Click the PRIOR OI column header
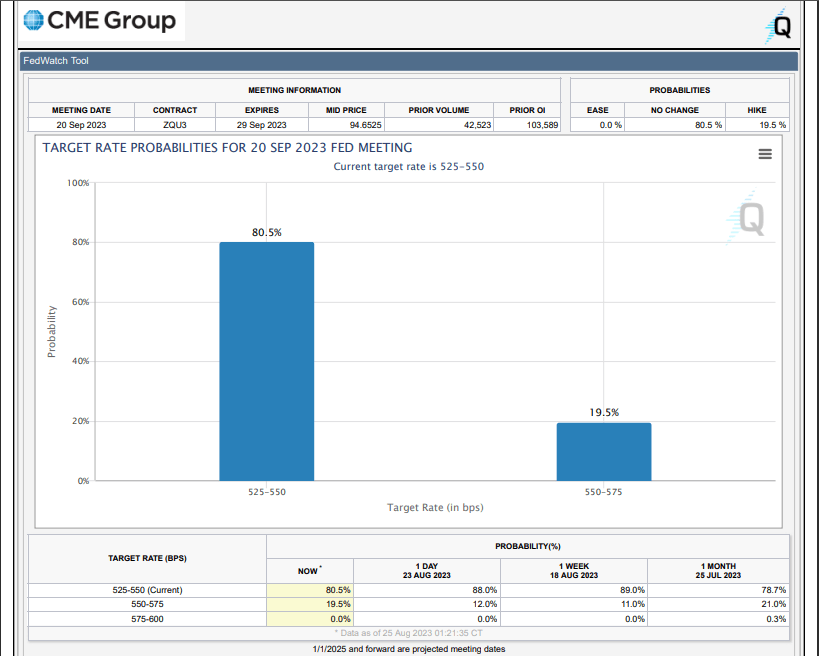This screenshot has width=819, height=656. 527,110
